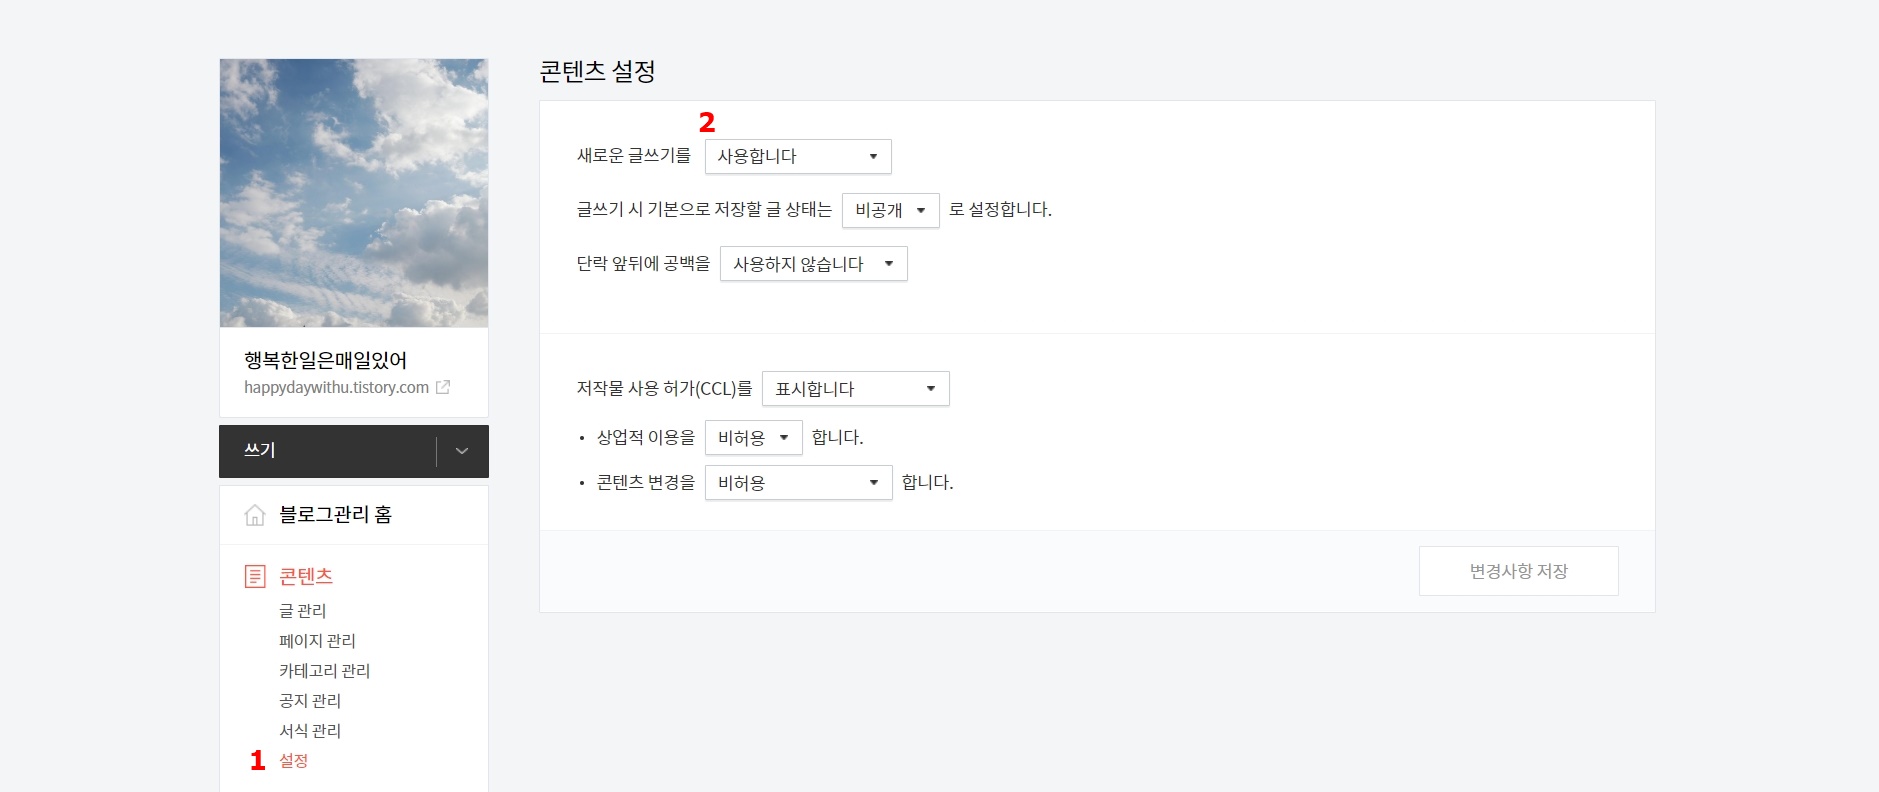Open the CCL dropdown showing 표시합니다
The image size is (1879, 792).
click(x=855, y=389)
